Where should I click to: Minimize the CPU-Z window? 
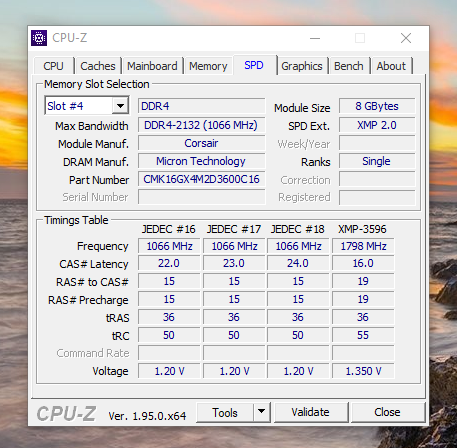[x=315, y=38]
